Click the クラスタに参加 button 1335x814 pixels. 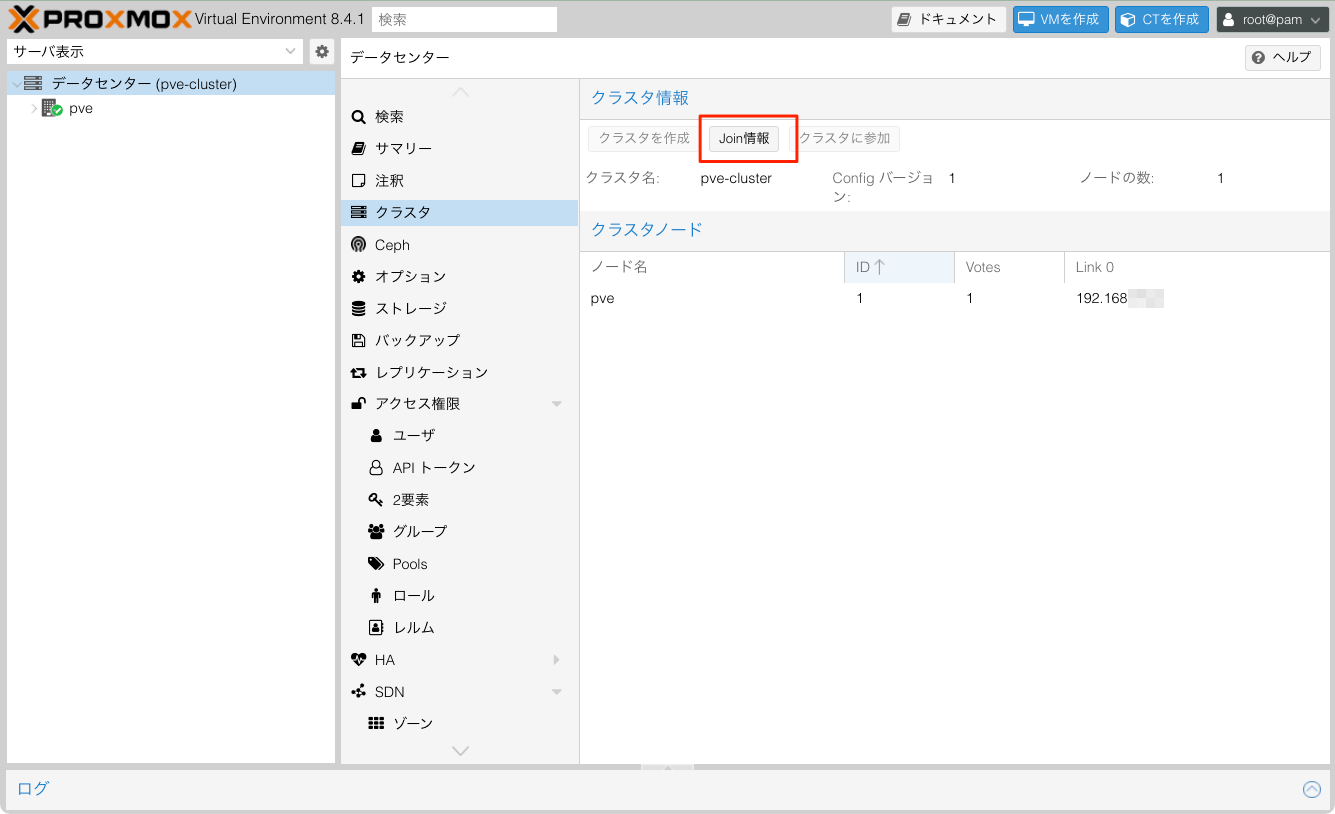[845, 138]
